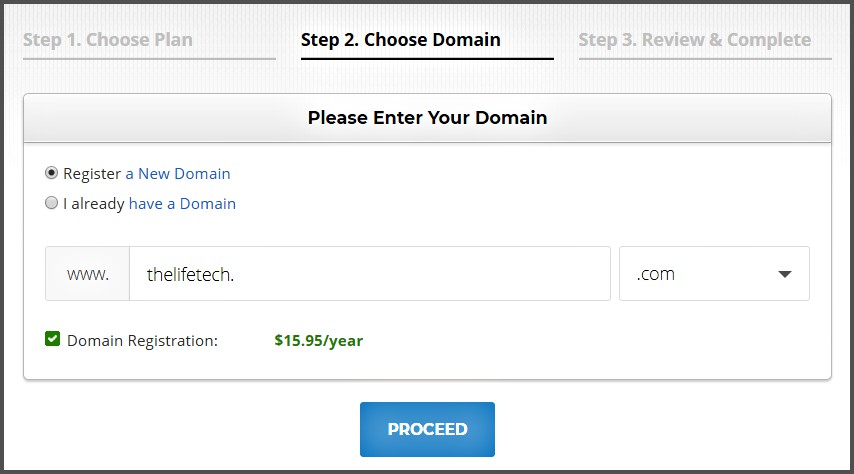
Task: Place cursor on "thelifetech." text
Action: point(190,275)
